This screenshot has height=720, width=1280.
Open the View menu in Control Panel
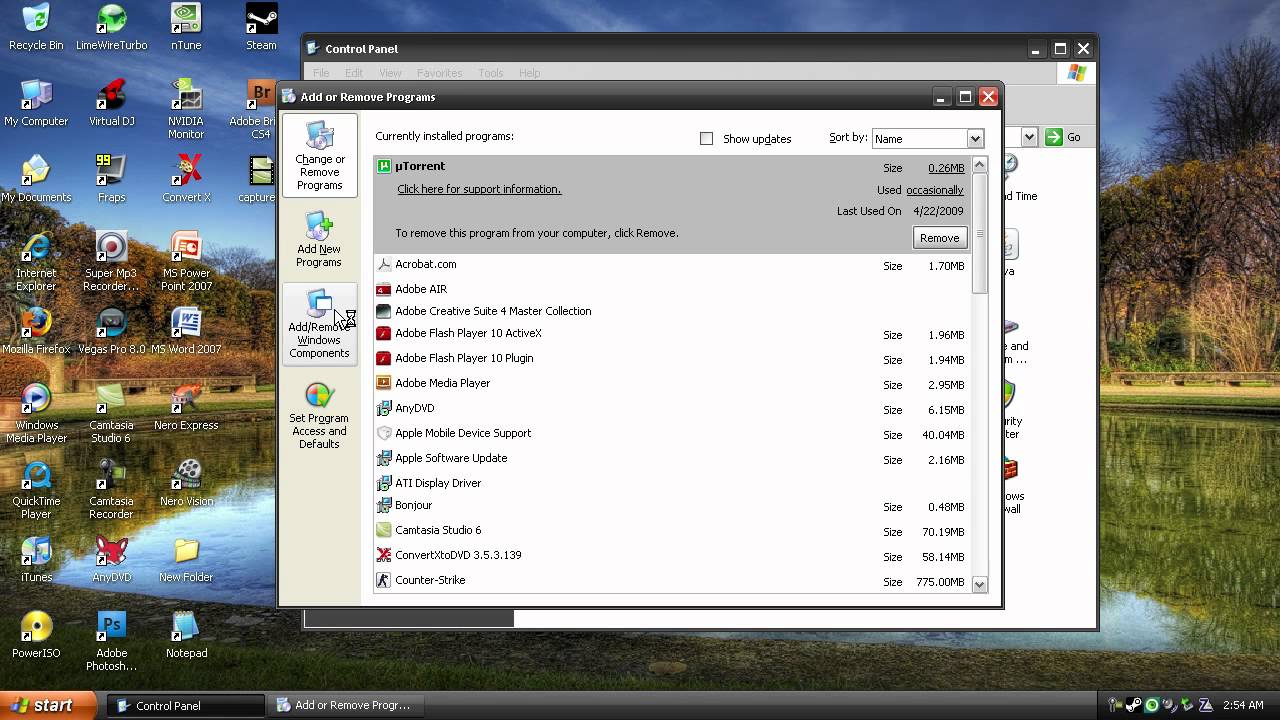click(390, 73)
